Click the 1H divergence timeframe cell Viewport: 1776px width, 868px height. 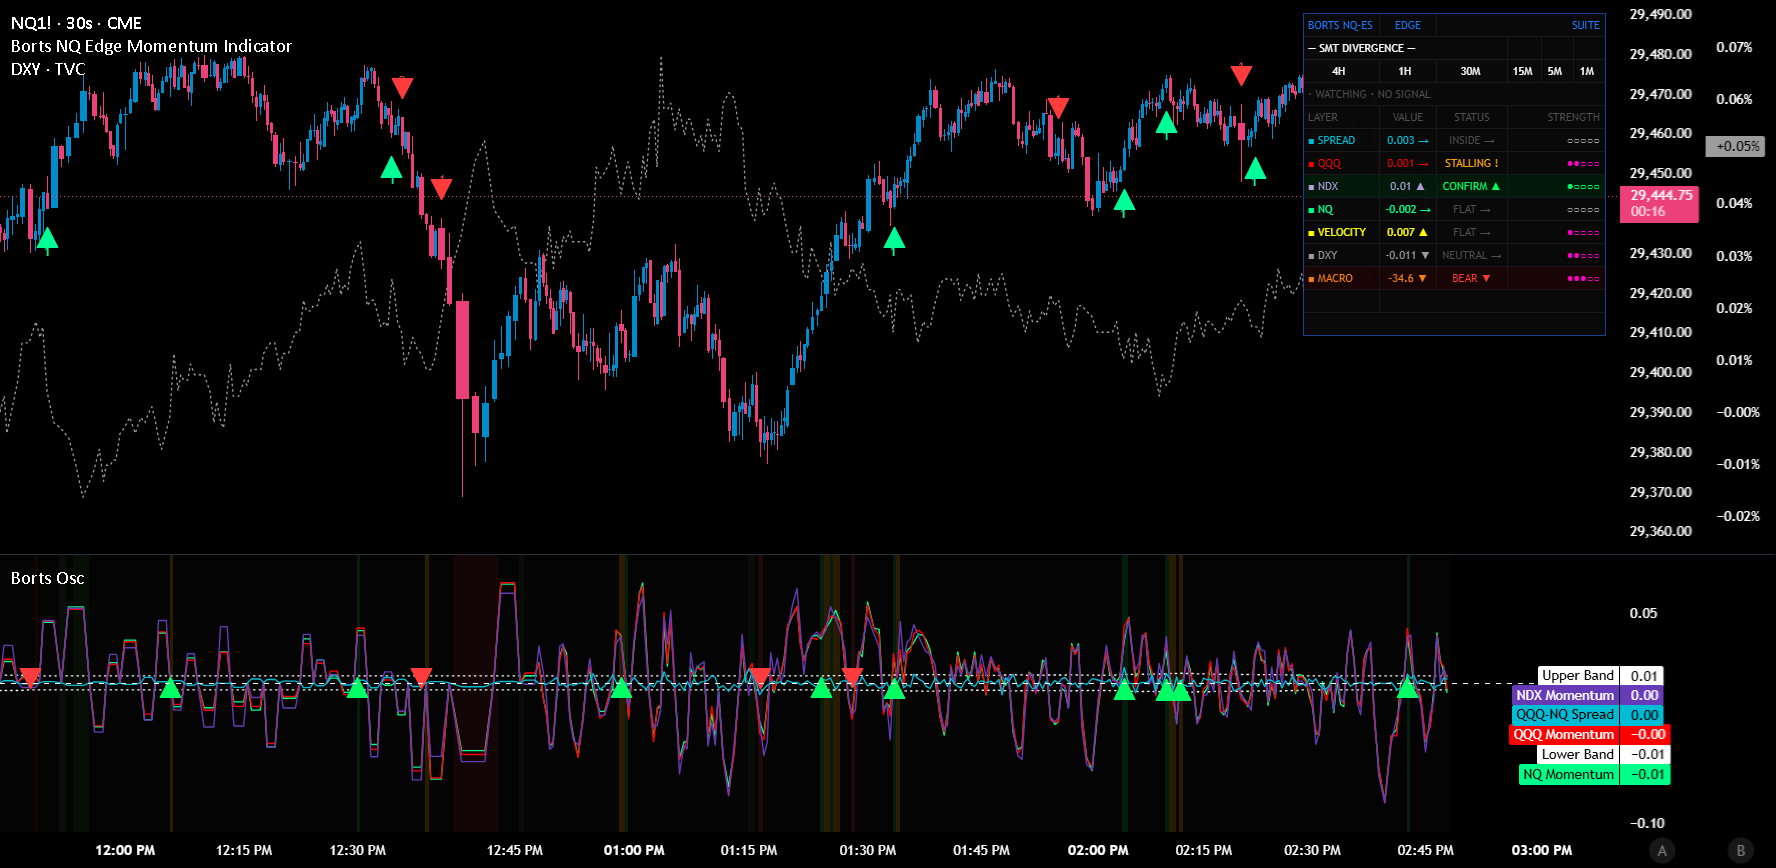(1405, 71)
